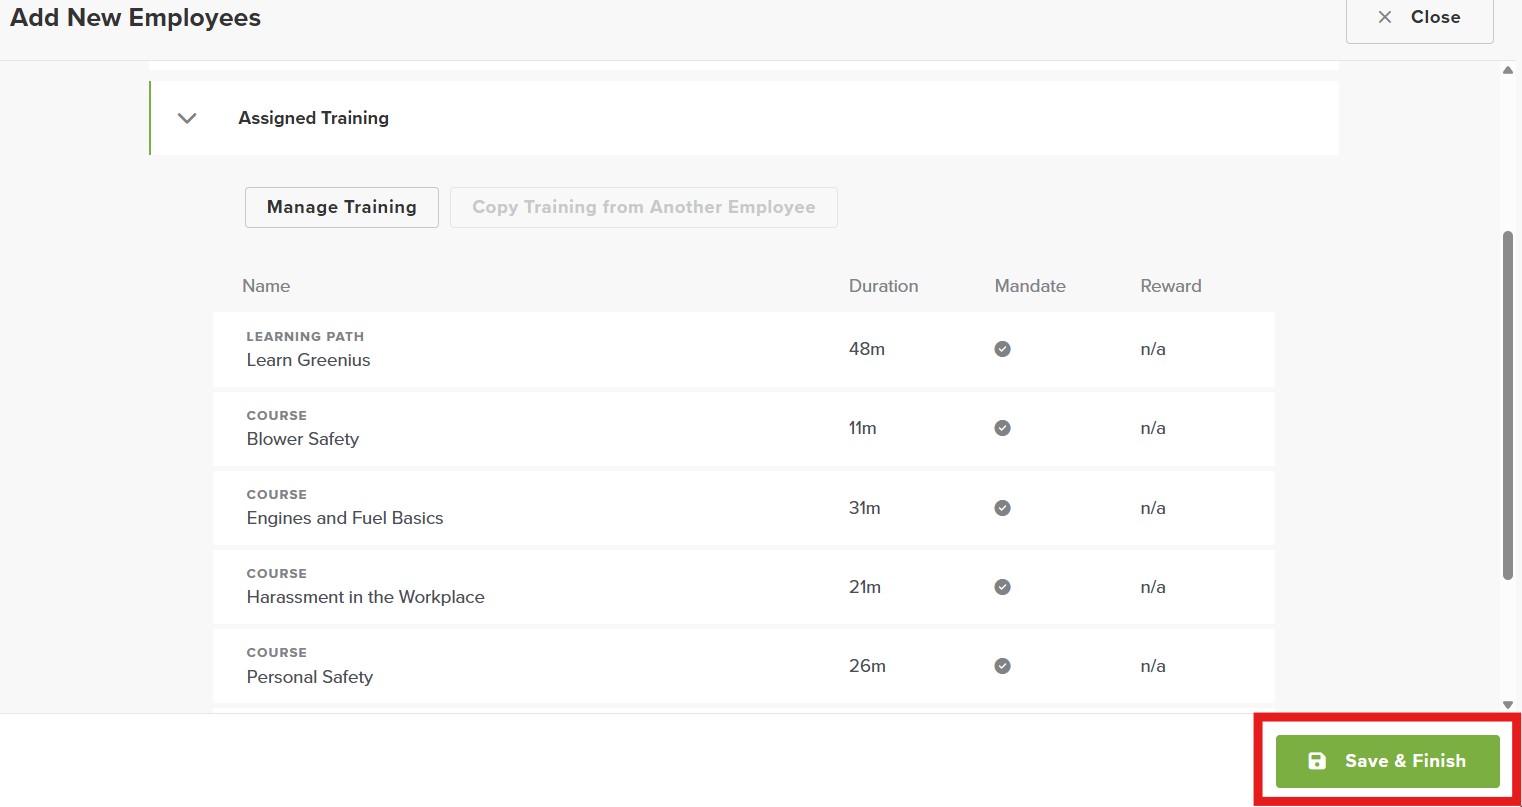
Task: Click the Assigned Training section title
Action: pyautogui.click(x=313, y=118)
